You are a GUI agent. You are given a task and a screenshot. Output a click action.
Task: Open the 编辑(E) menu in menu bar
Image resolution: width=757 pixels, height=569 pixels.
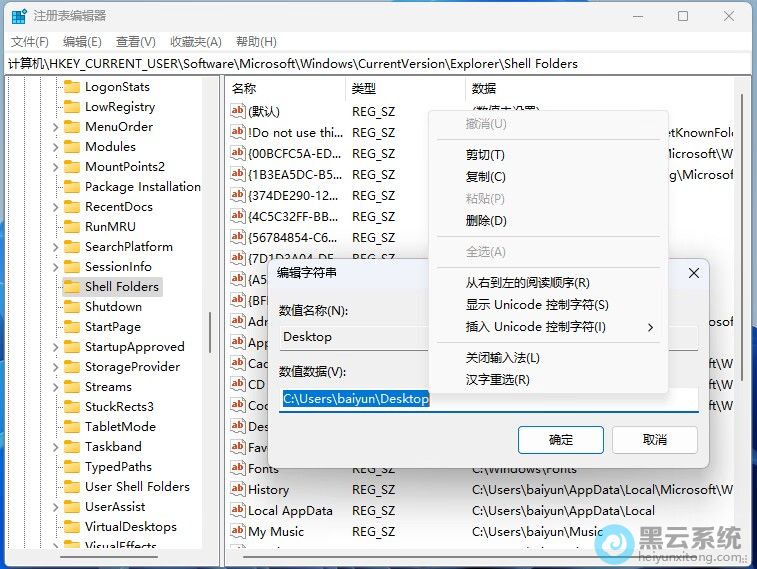tap(82, 41)
